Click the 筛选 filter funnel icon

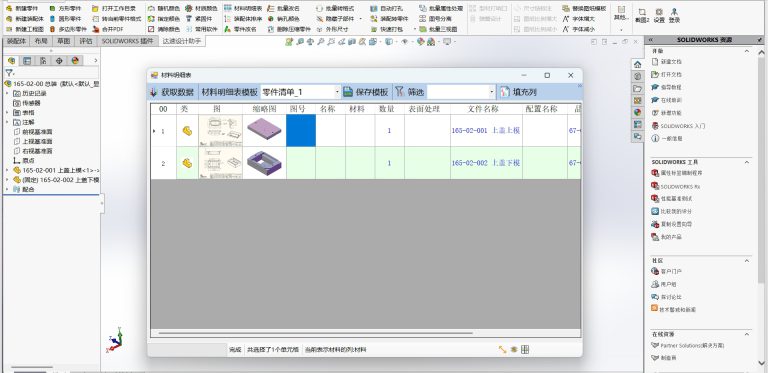pyautogui.click(x=400, y=92)
